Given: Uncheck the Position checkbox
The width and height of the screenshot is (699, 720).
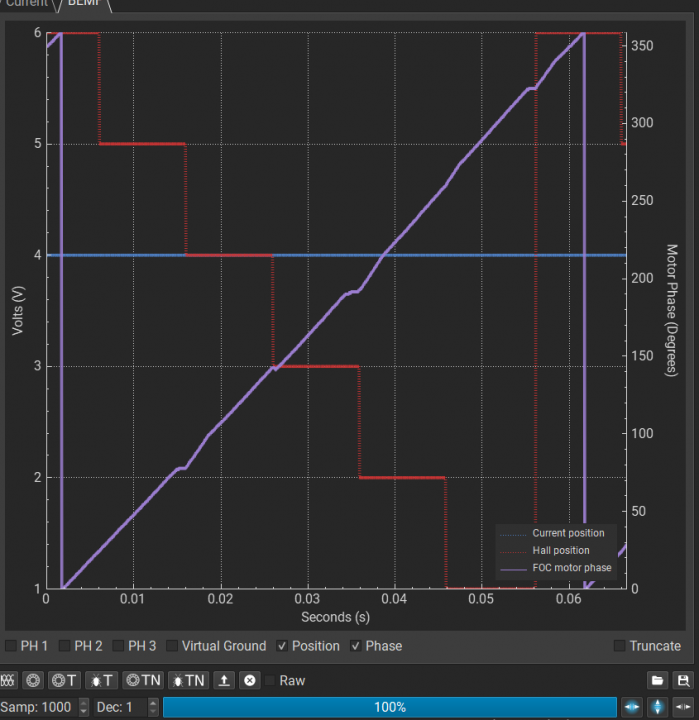Looking at the screenshot, I should tap(282, 646).
